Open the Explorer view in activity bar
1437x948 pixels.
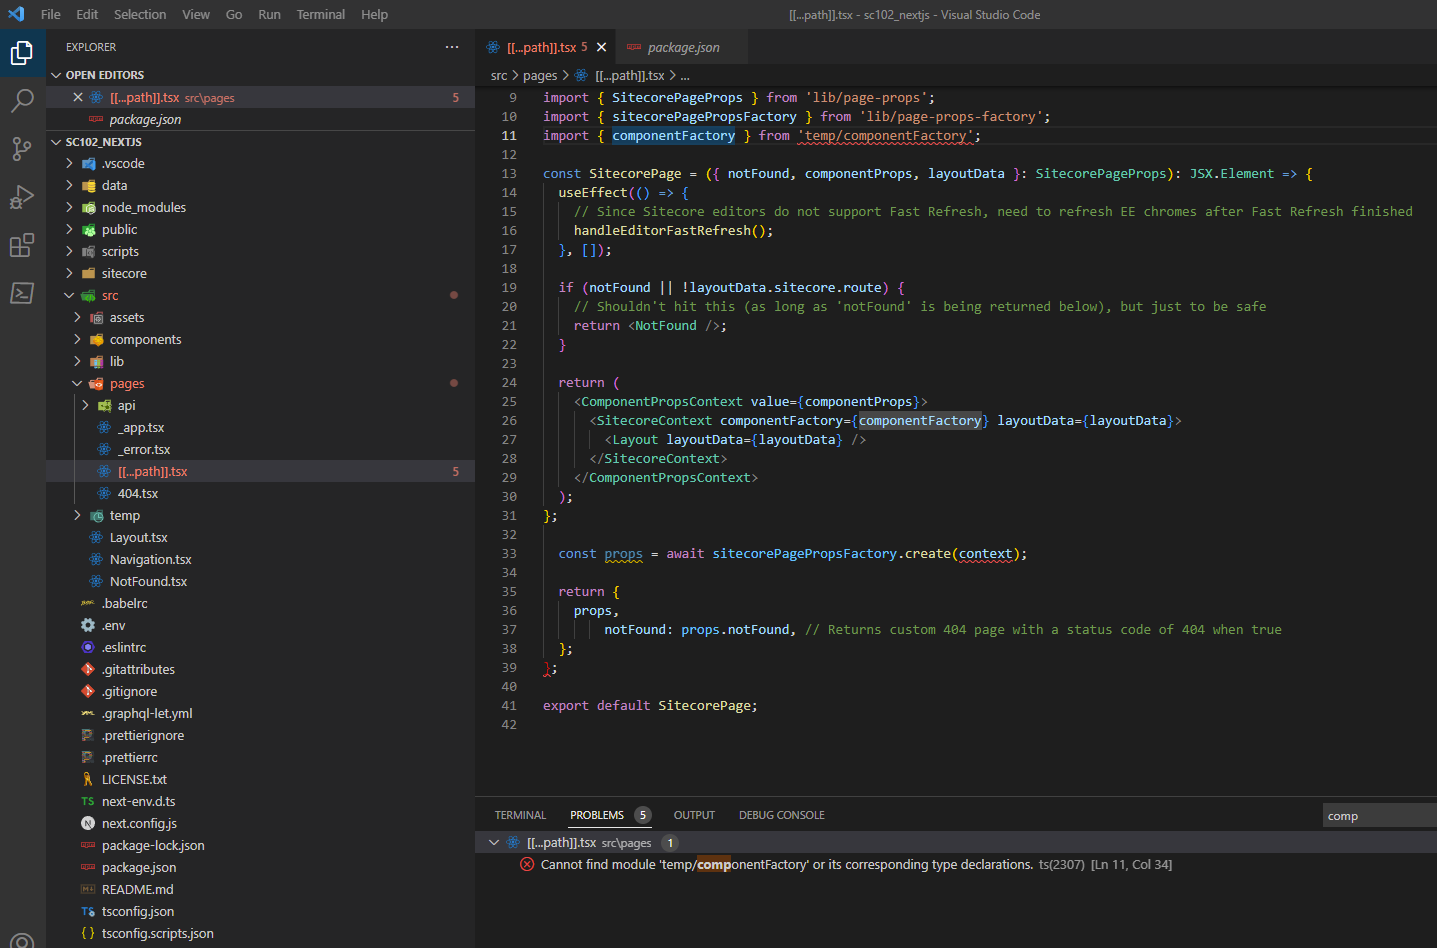22,53
